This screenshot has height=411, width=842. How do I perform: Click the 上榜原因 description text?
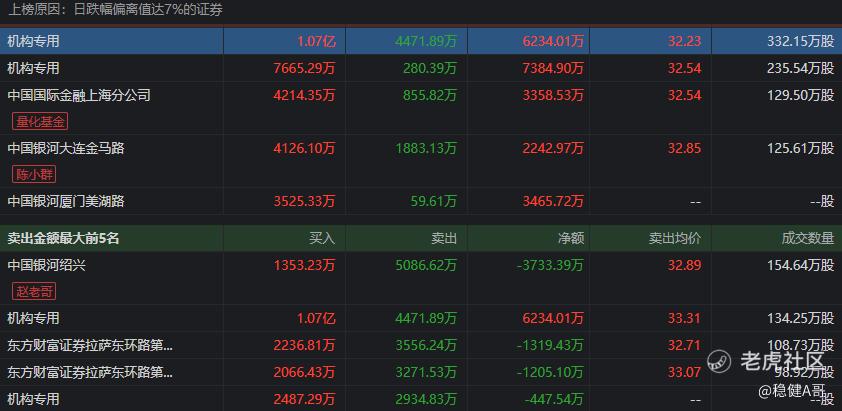click(x=115, y=10)
